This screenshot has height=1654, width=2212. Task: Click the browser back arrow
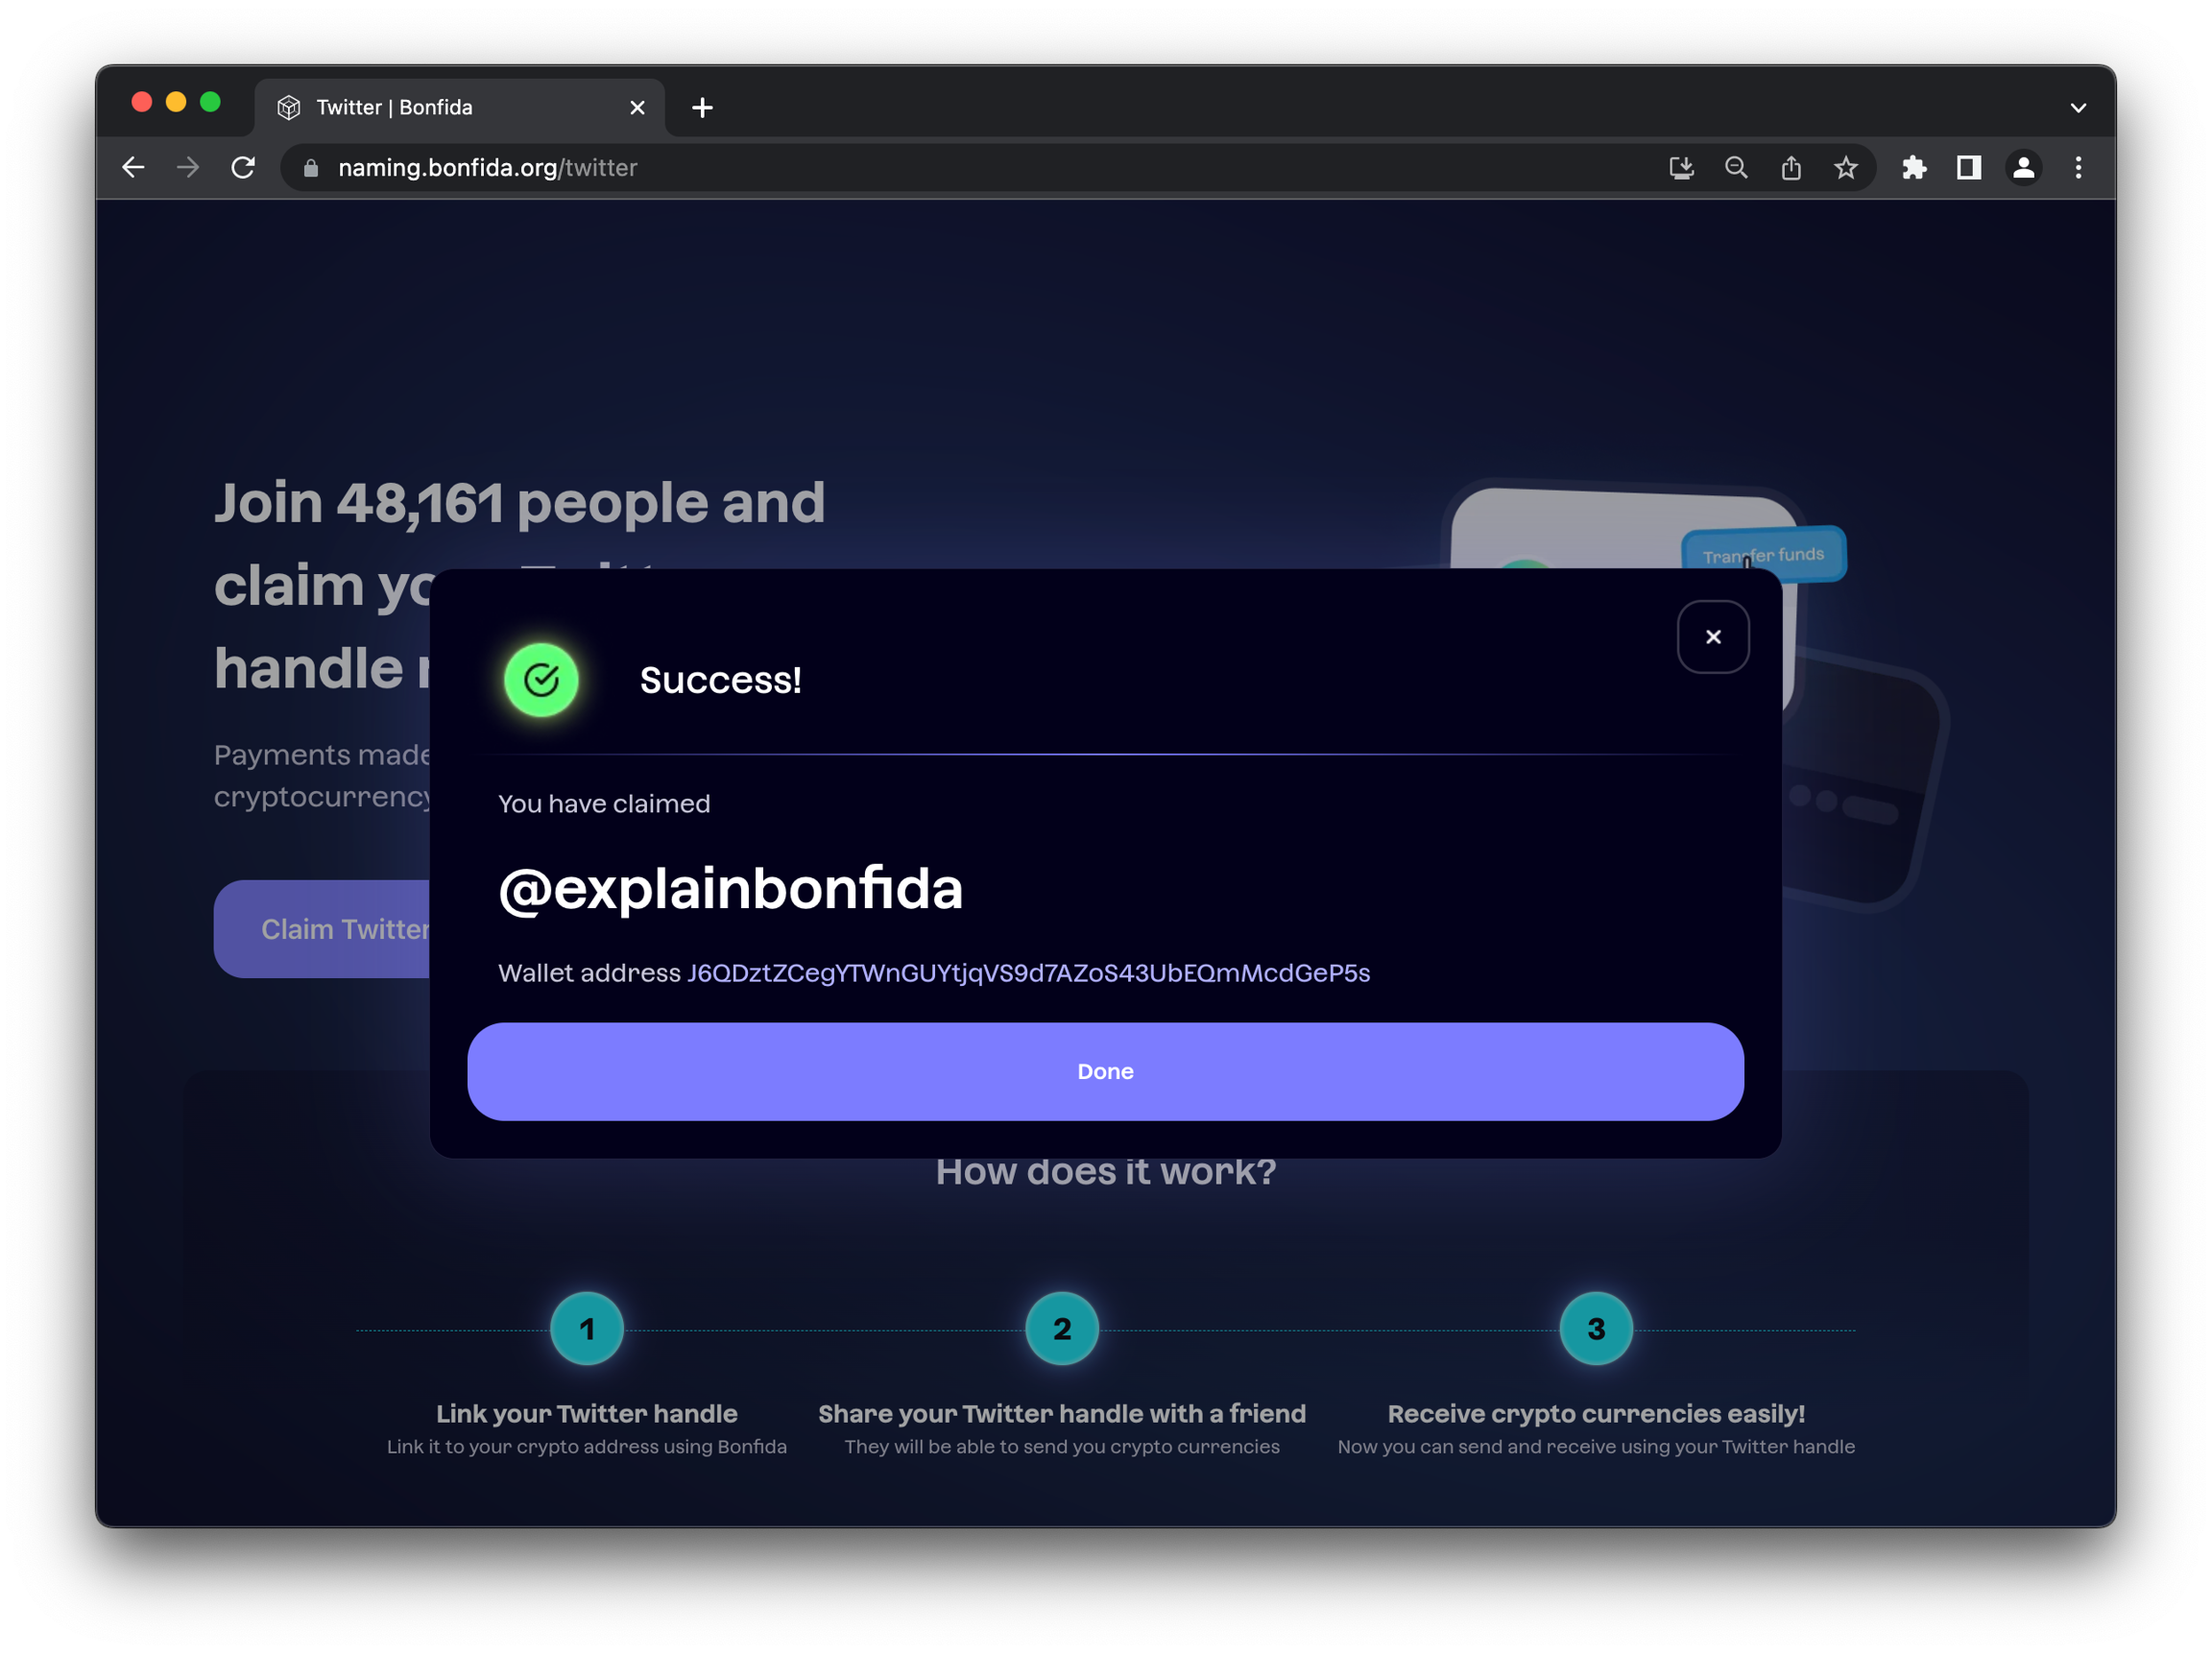coord(133,168)
